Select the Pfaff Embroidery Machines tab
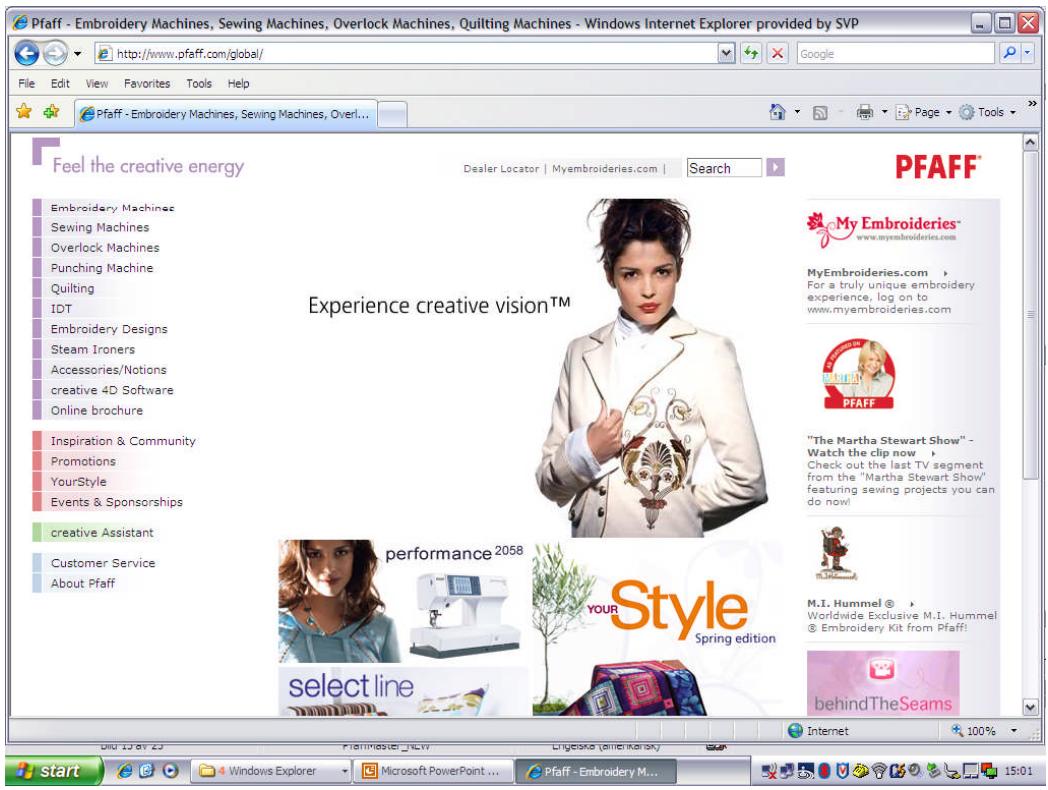Viewport: 1048px width, 790px height. (x=225, y=114)
